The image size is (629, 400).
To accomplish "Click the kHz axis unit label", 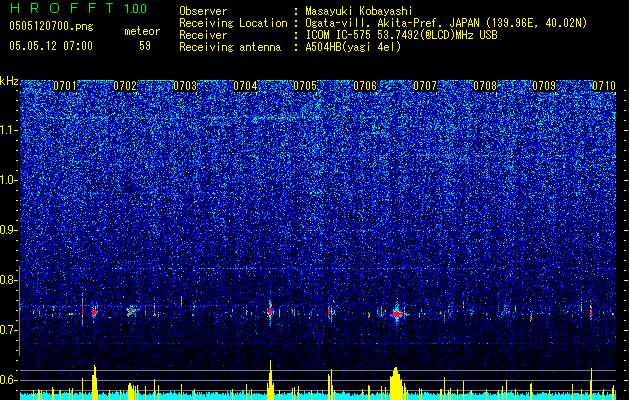I will pyautogui.click(x=9, y=81).
